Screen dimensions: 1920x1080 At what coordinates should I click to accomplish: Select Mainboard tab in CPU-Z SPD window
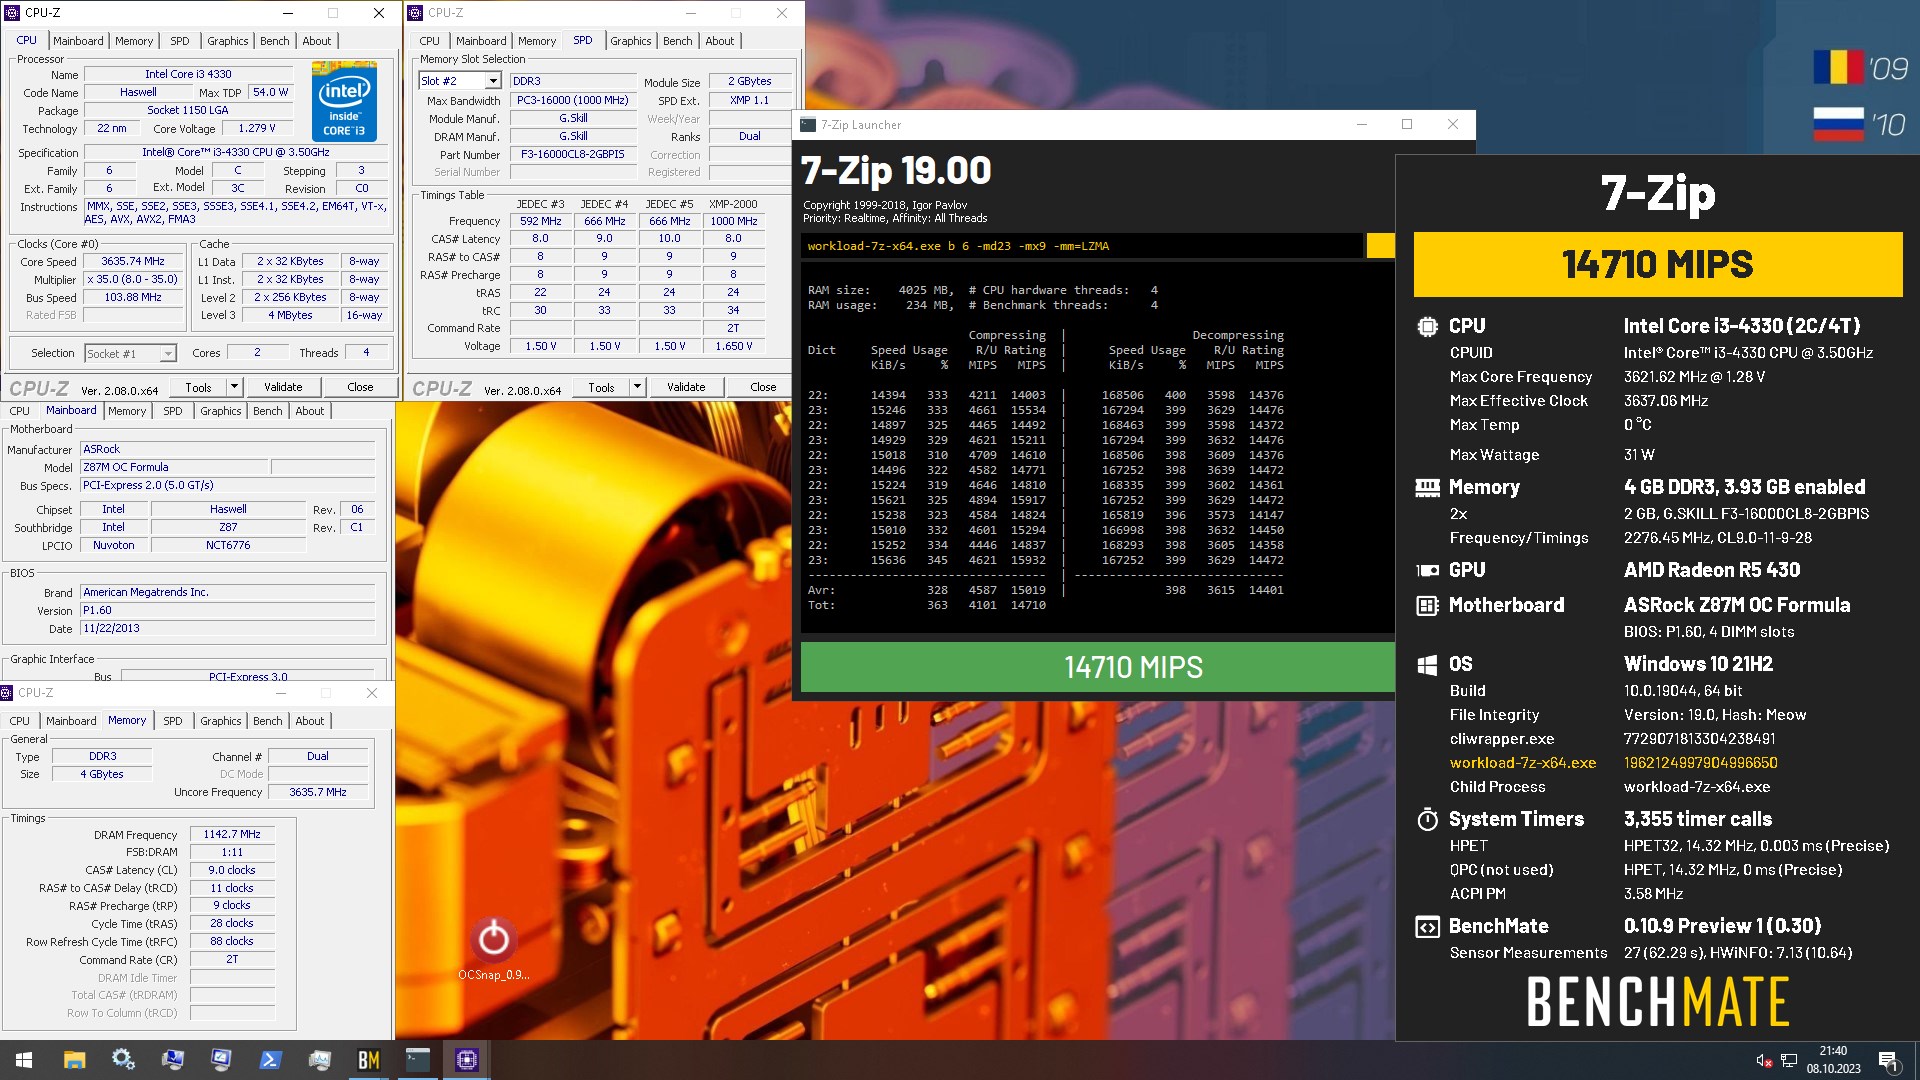pos(481,41)
